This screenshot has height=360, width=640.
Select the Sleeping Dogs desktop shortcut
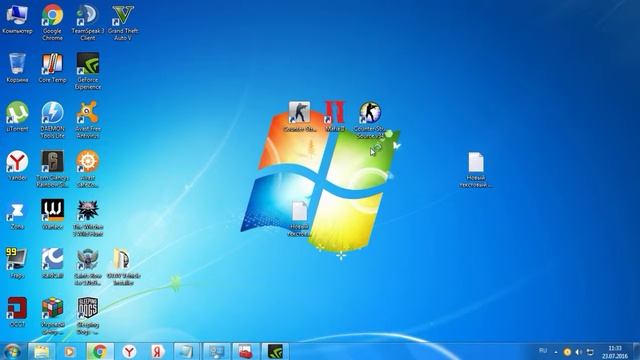(88, 316)
